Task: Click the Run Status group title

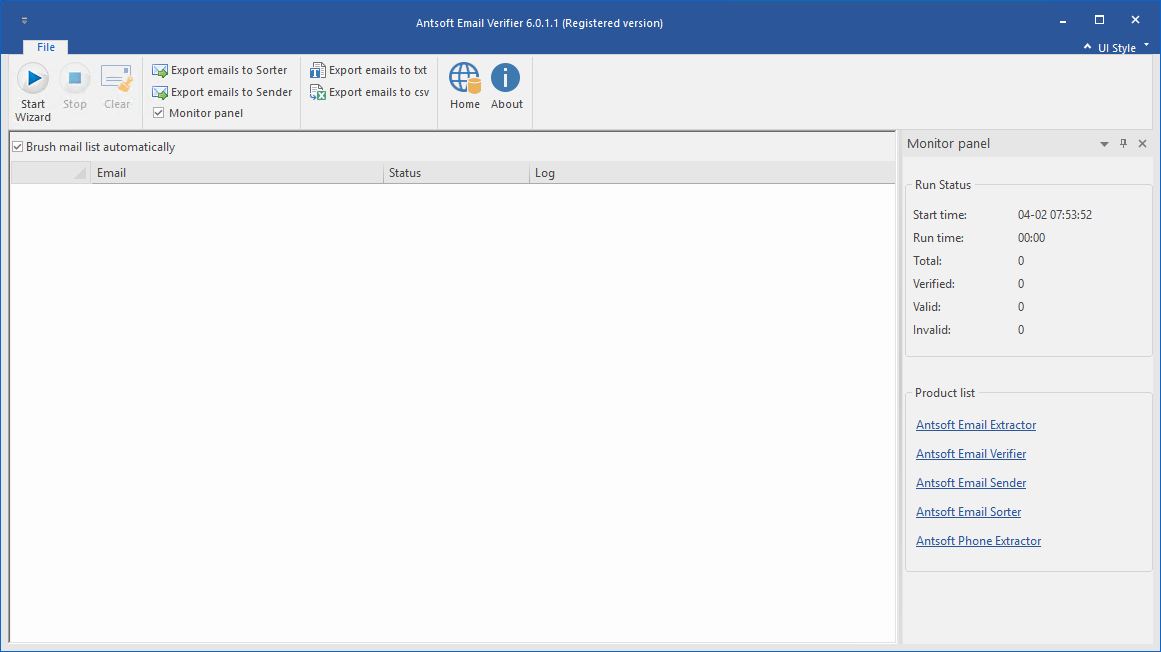Action: (x=943, y=185)
